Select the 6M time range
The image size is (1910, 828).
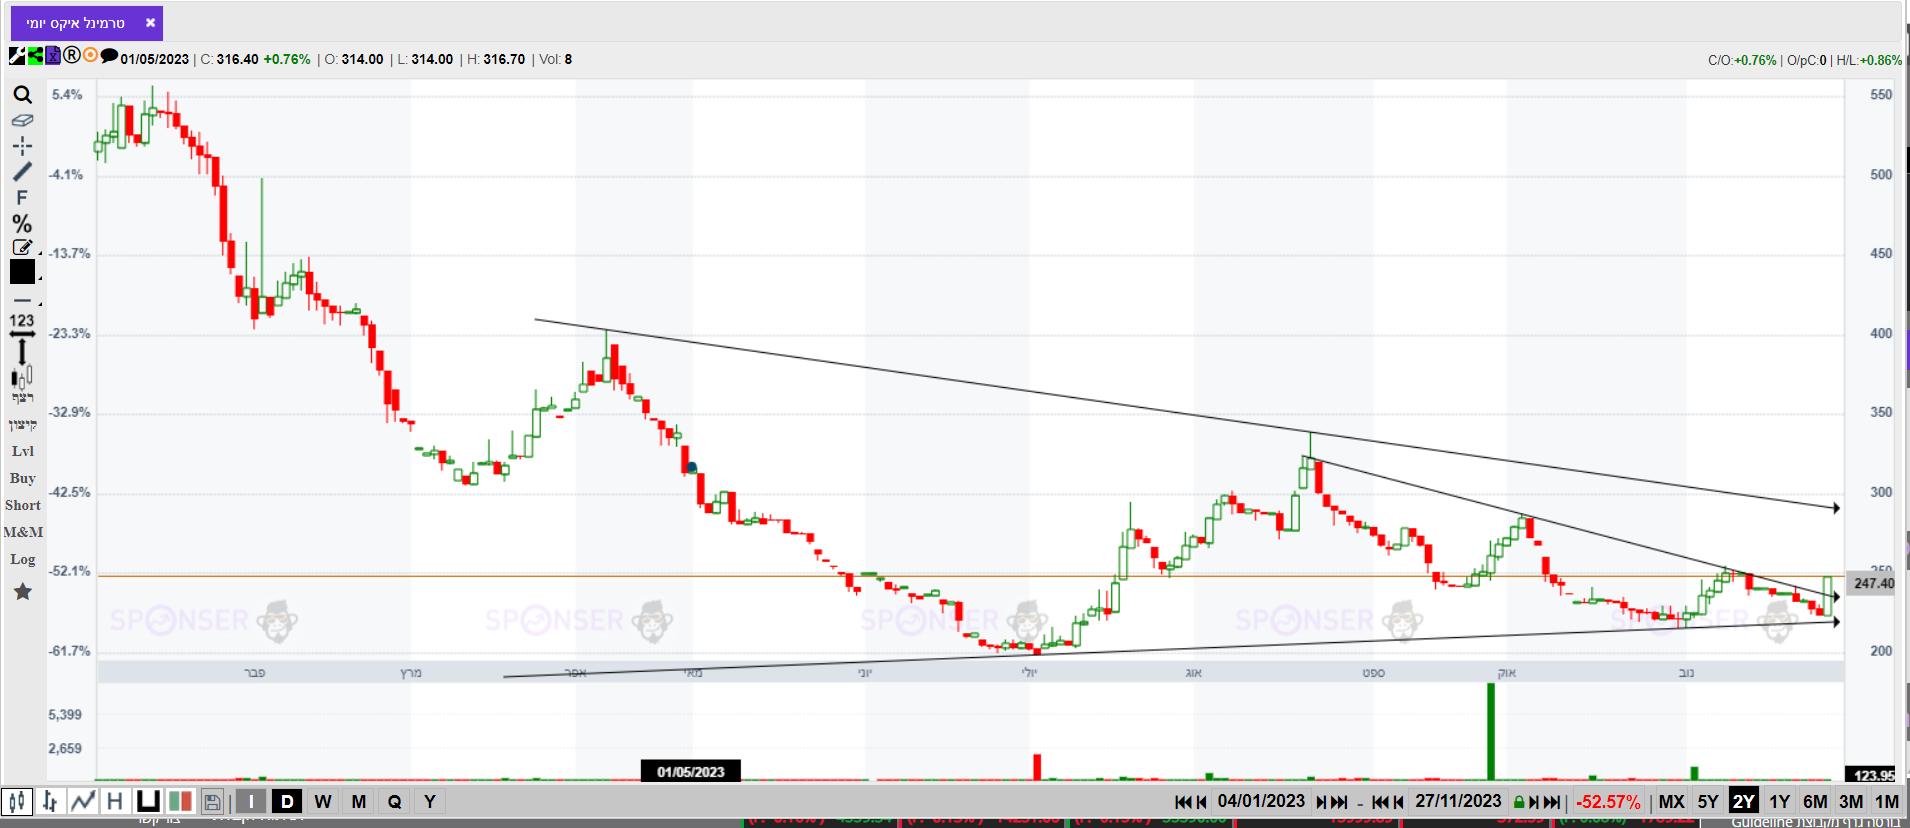(1815, 801)
